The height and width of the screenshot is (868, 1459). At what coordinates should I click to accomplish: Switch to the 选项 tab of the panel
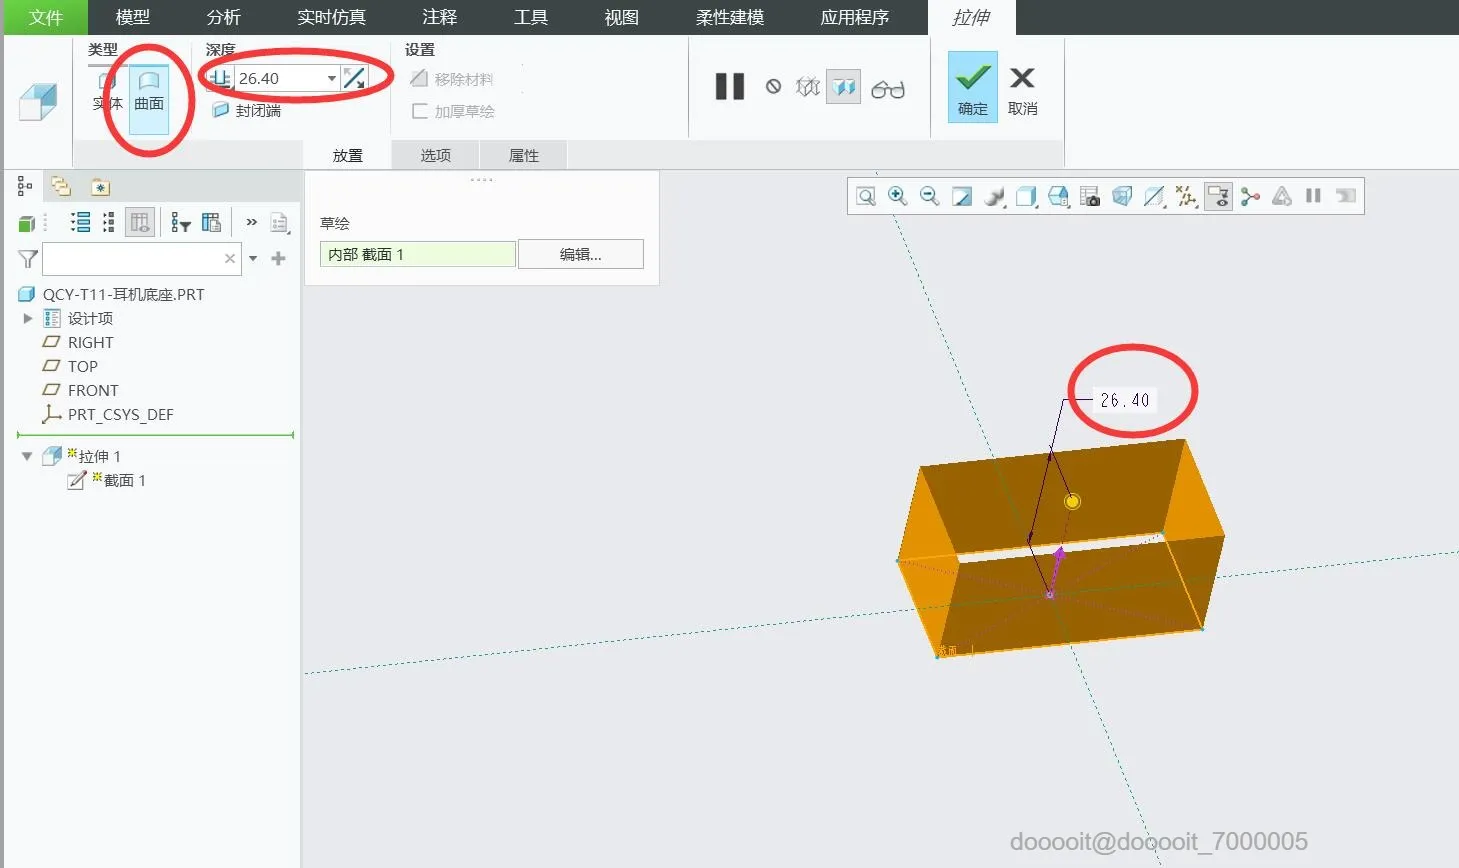coord(435,154)
